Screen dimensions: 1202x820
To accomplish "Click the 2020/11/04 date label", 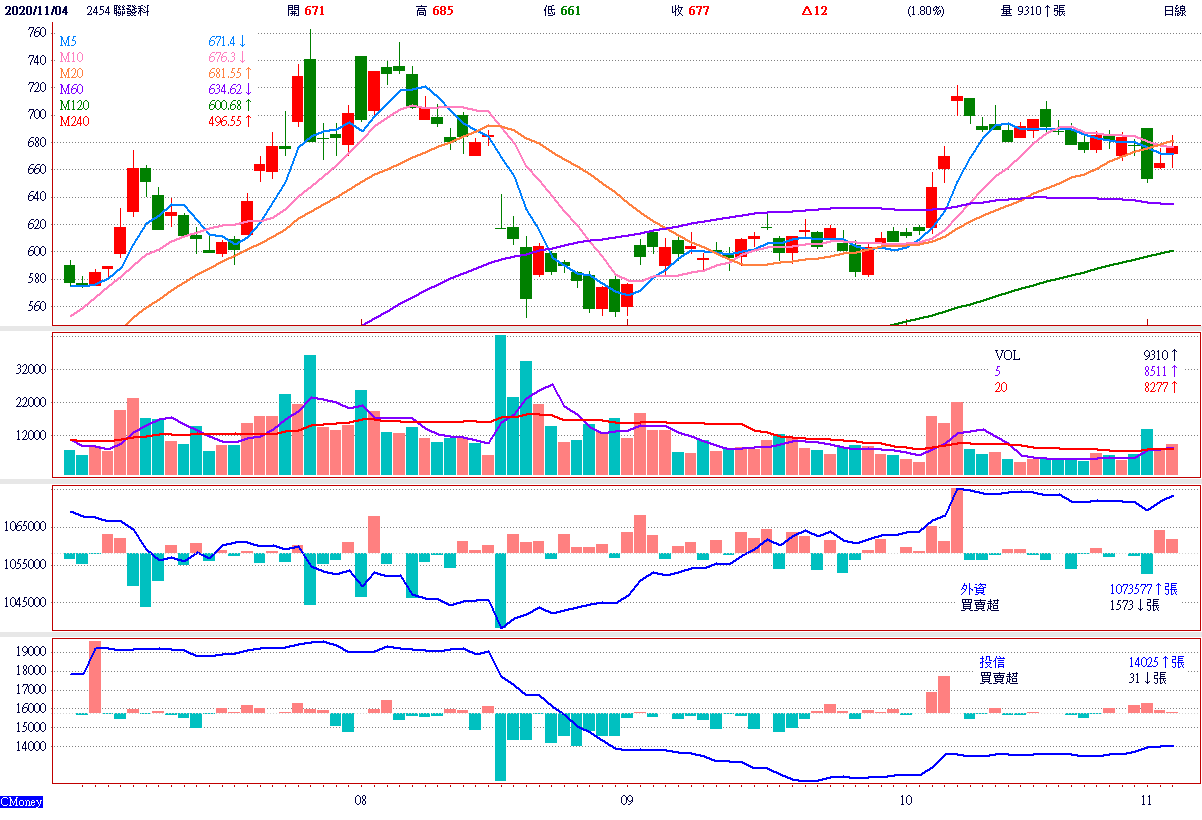I will click(37, 11).
